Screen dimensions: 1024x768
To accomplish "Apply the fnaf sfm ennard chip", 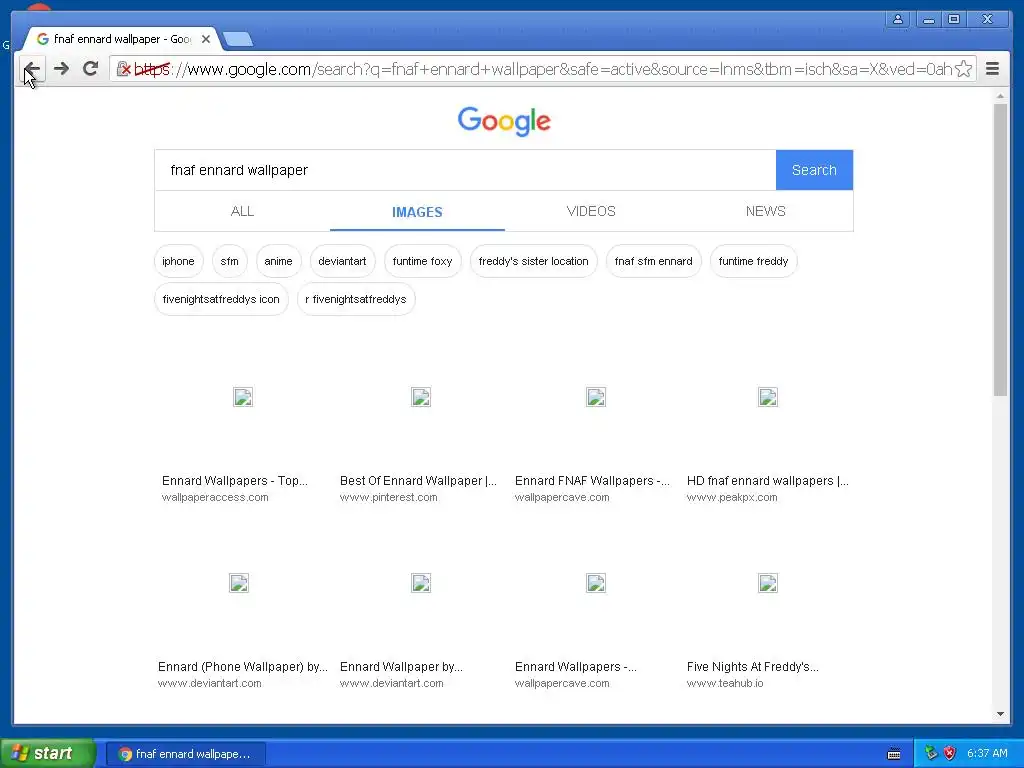I will (x=654, y=261).
